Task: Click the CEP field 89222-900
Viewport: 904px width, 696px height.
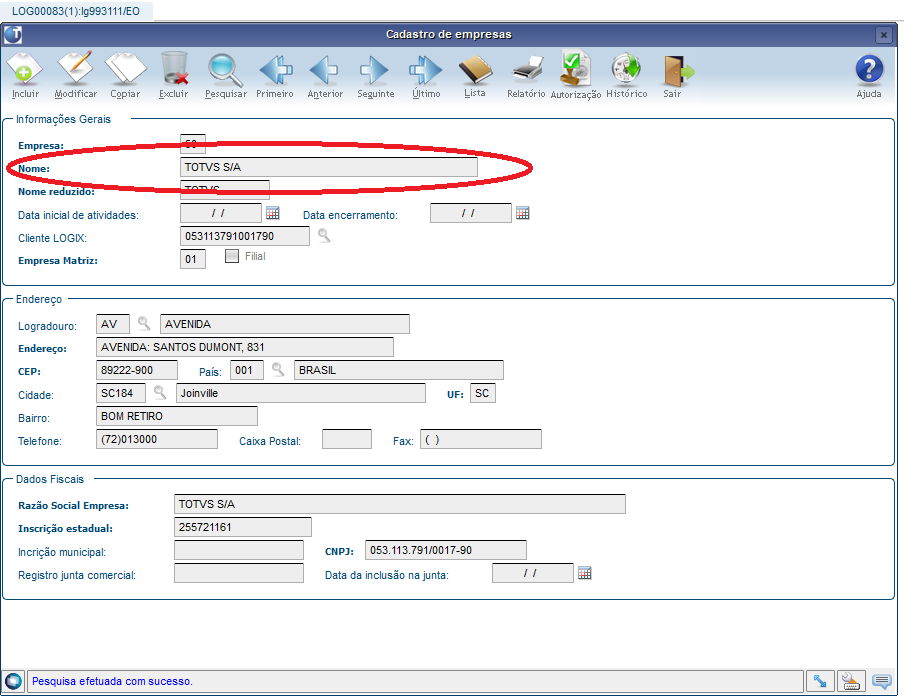Action: click(137, 370)
